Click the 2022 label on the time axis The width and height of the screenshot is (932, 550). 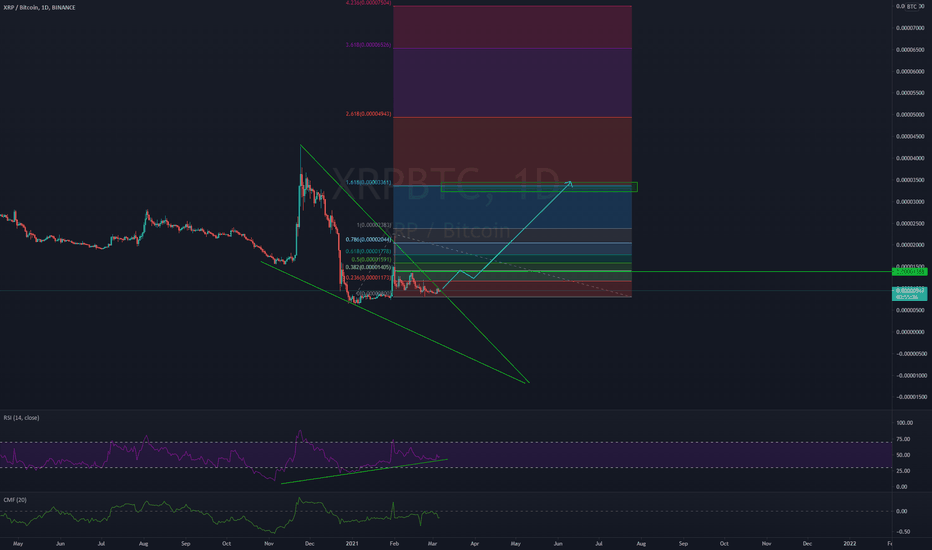click(850, 543)
